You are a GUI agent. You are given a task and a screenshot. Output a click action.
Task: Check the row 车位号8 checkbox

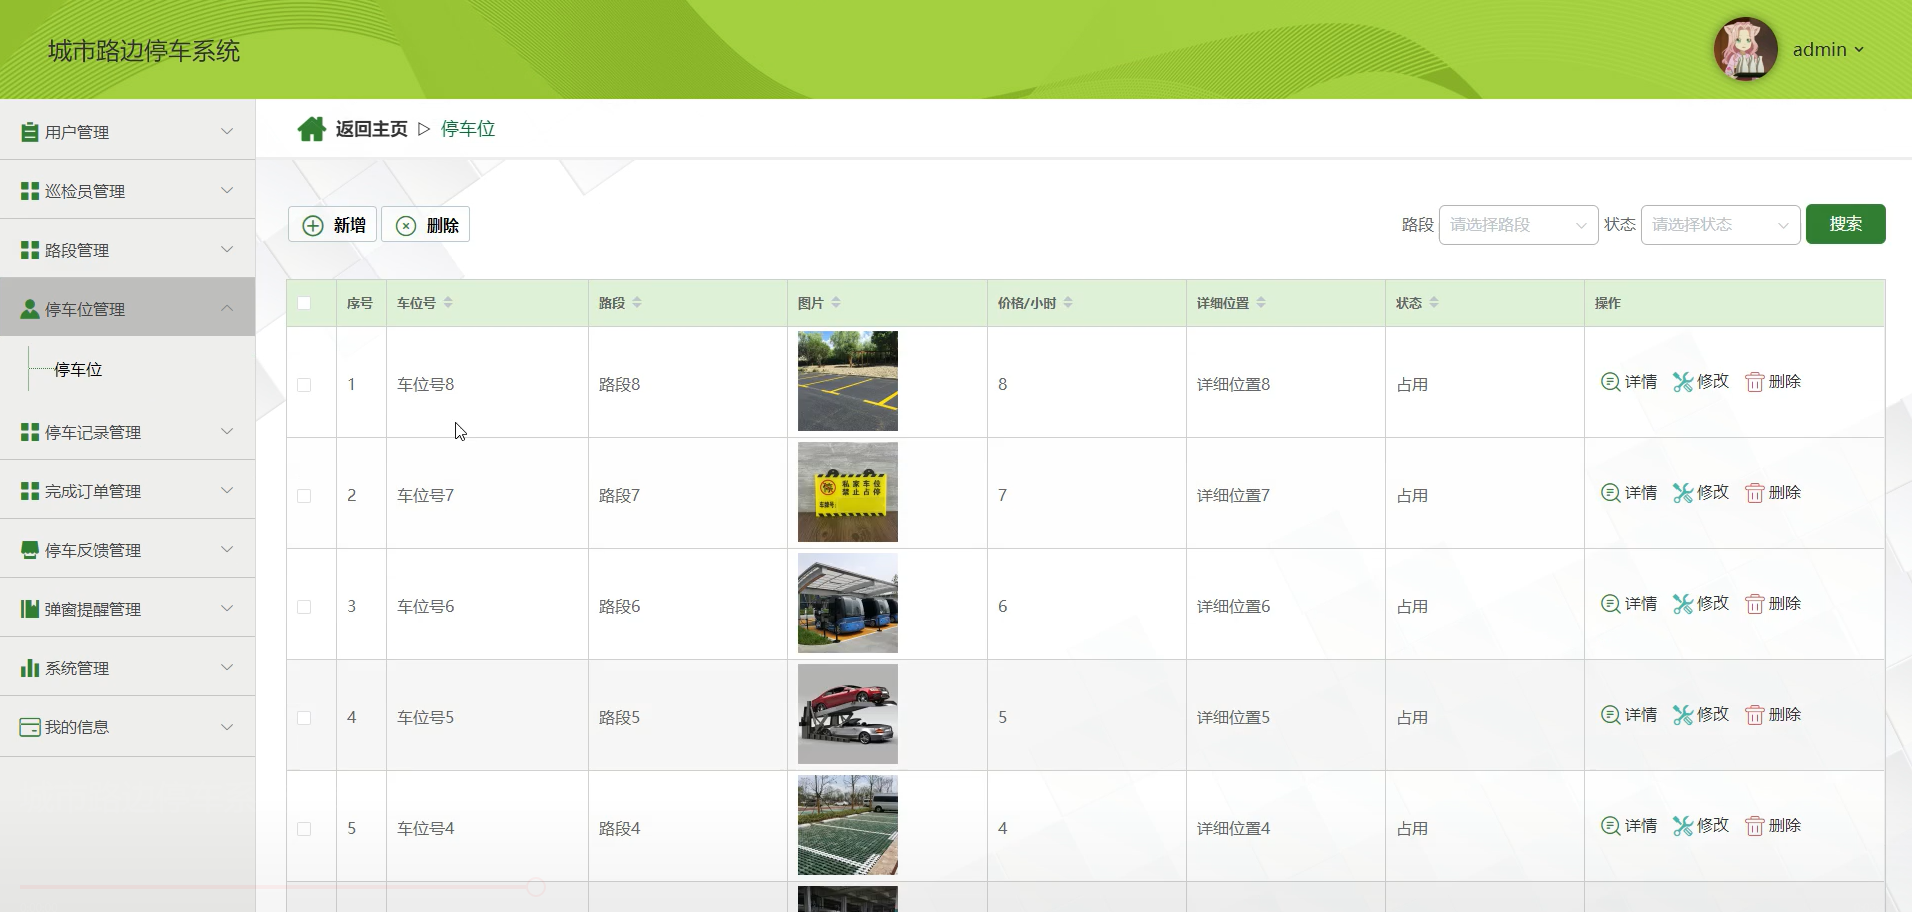click(x=304, y=385)
